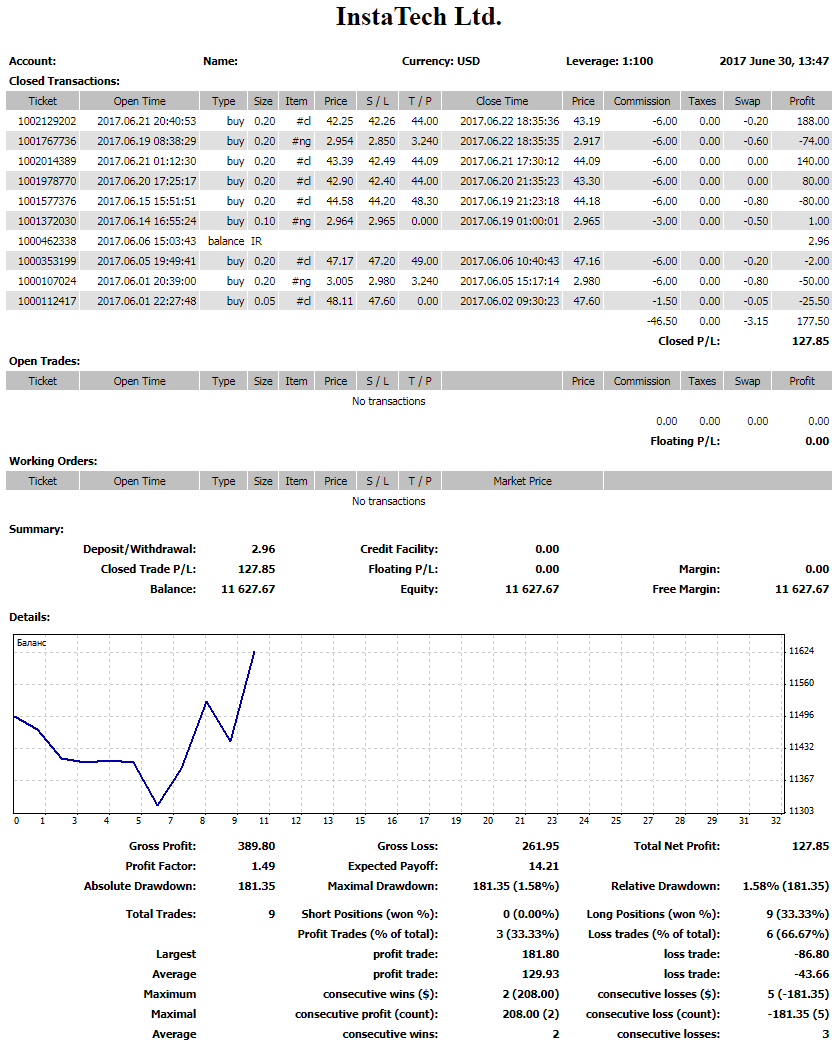Click the chart's Баланс legend label

pyautogui.click(x=32, y=643)
